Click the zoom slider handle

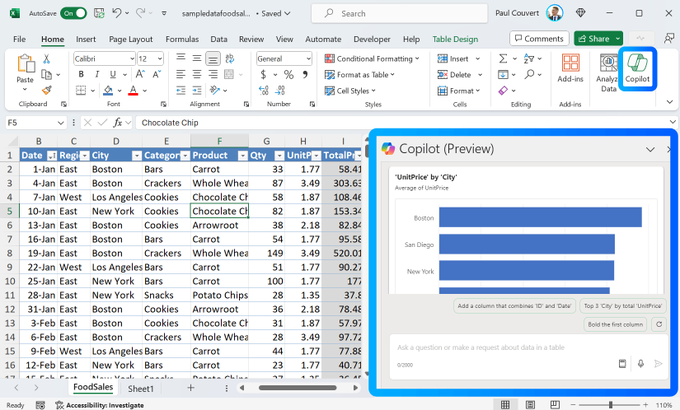610,405
